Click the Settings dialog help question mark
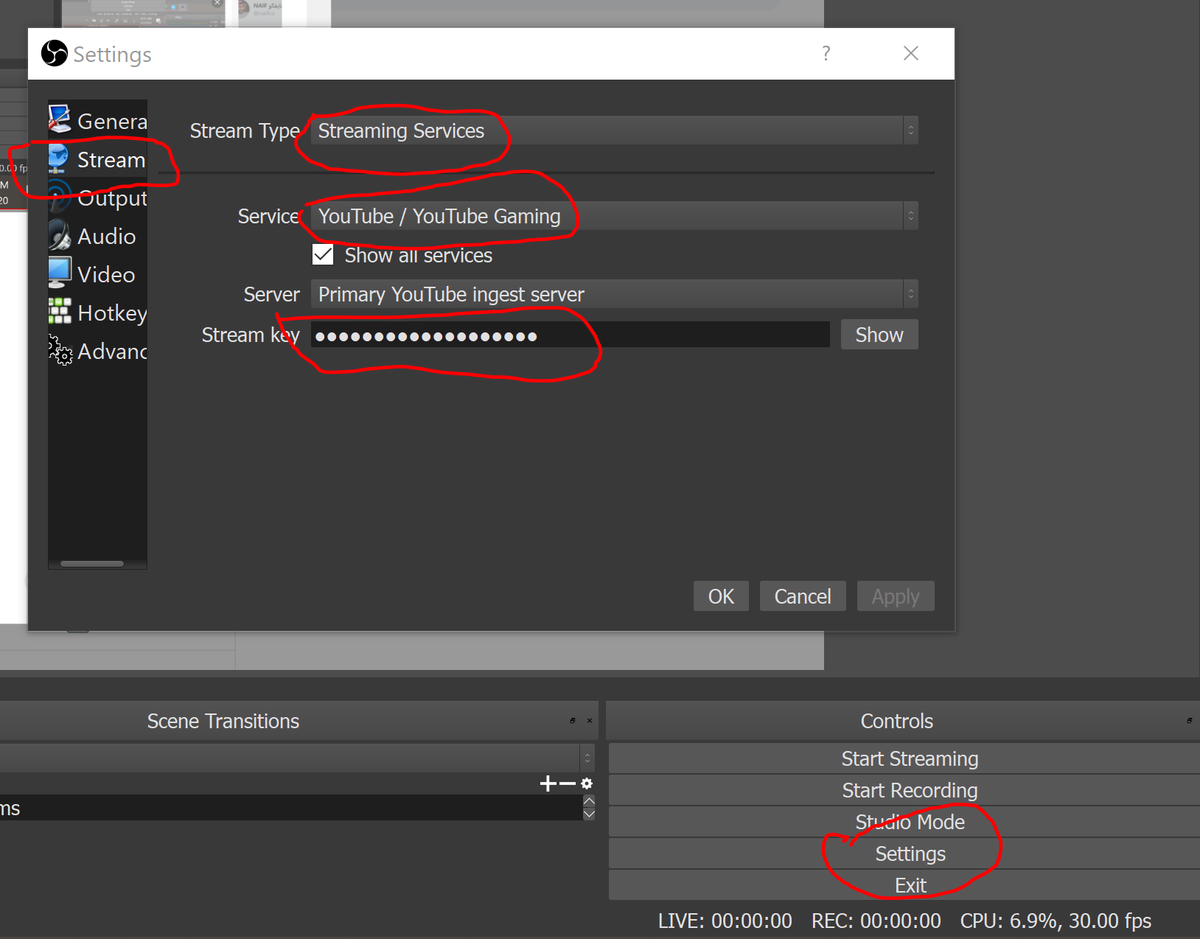The width and height of the screenshot is (1200, 939). tap(826, 54)
